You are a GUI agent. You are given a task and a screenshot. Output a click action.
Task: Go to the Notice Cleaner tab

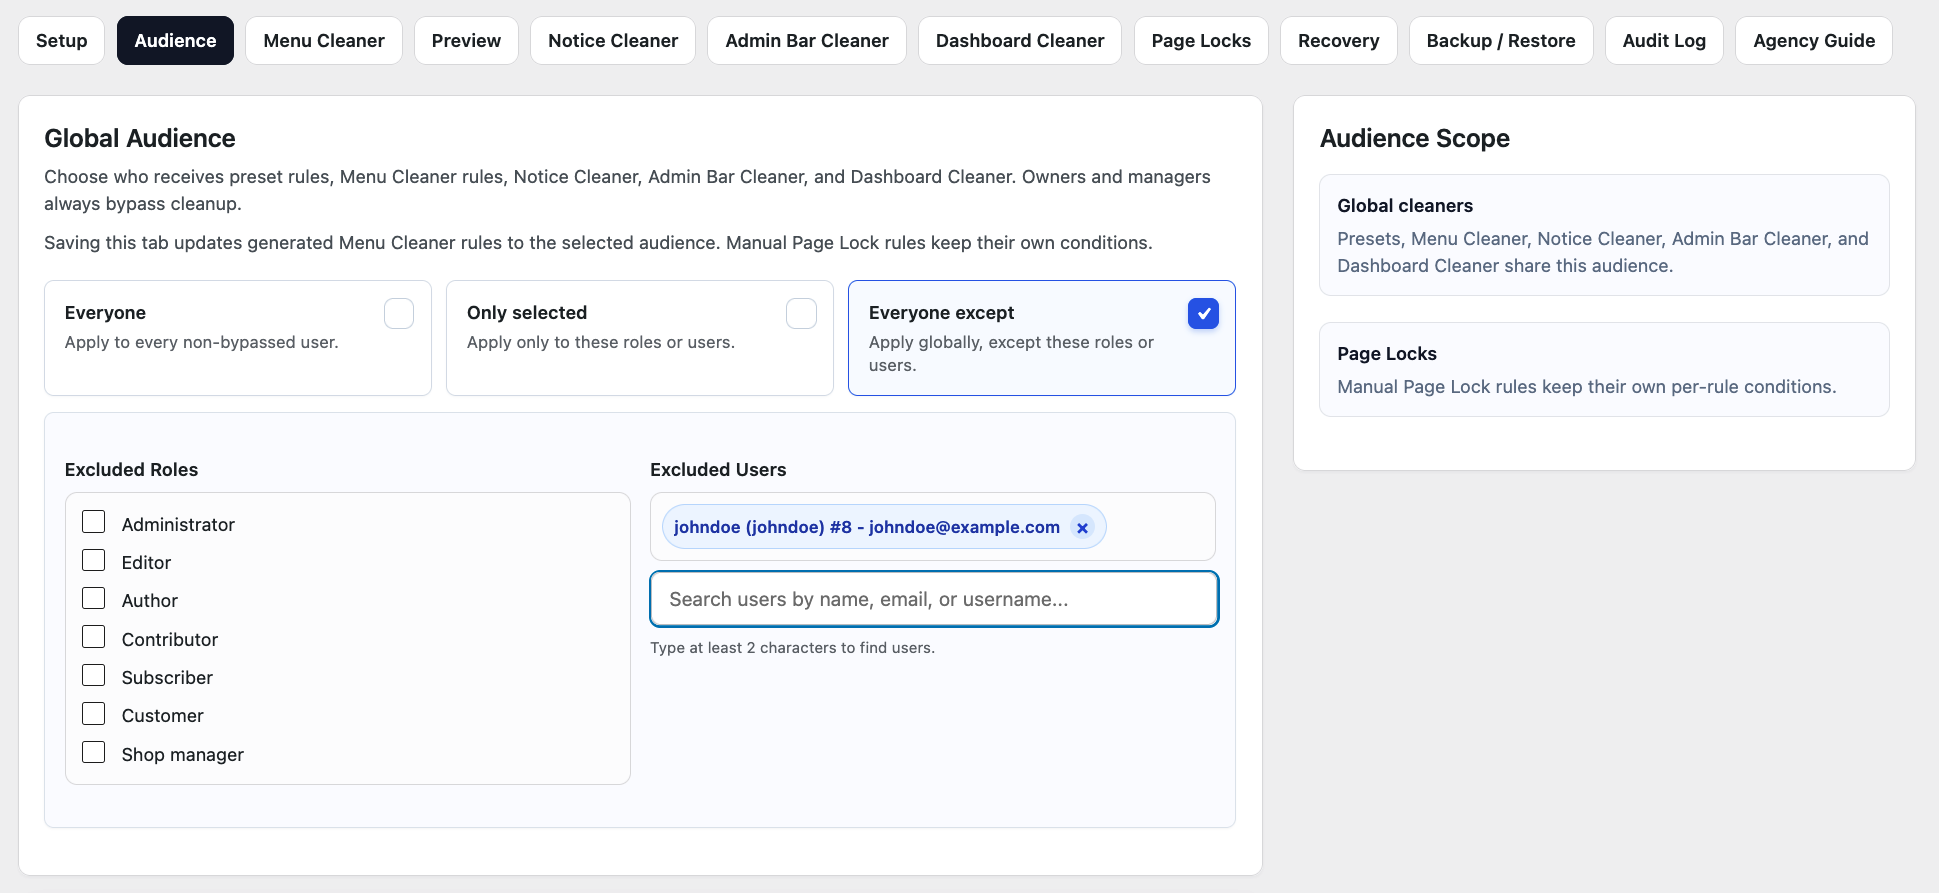[613, 41]
